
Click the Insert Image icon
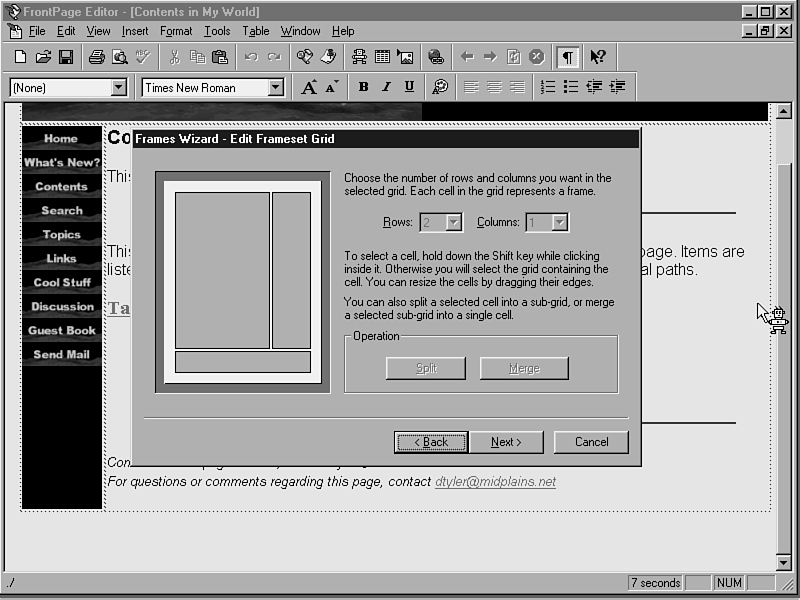click(x=405, y=57)
